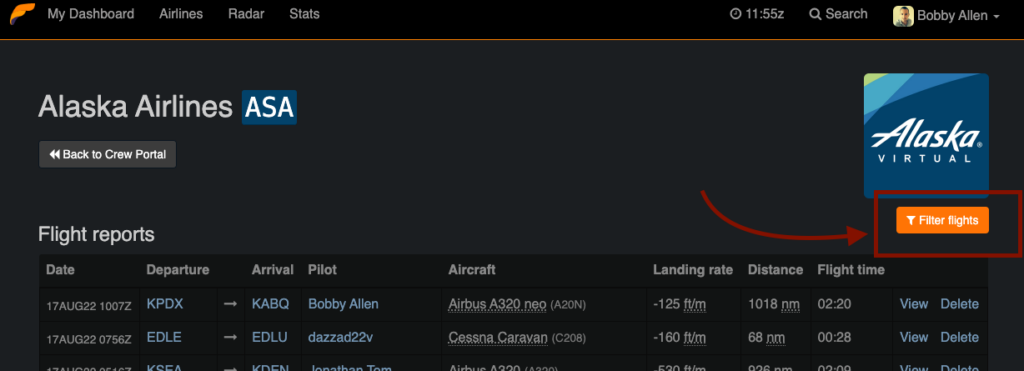Click the Back to Crew Portal button
This screenshot has width=1024, height=371.
(108, 155)
